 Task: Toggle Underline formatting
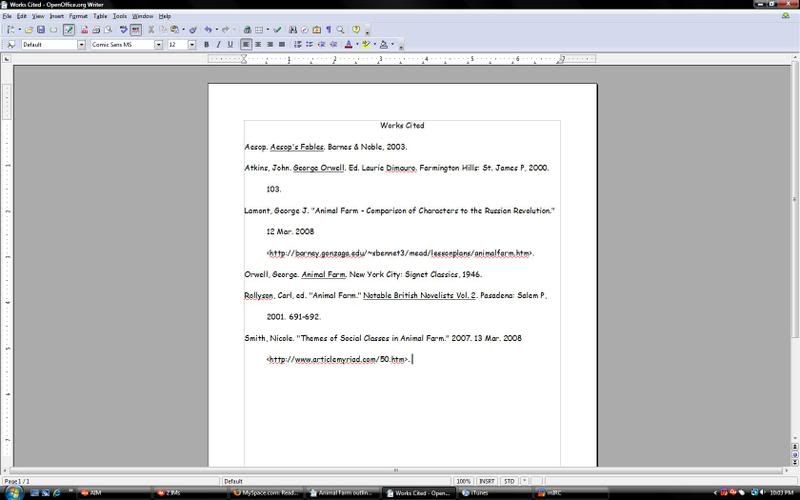[231, 44]
